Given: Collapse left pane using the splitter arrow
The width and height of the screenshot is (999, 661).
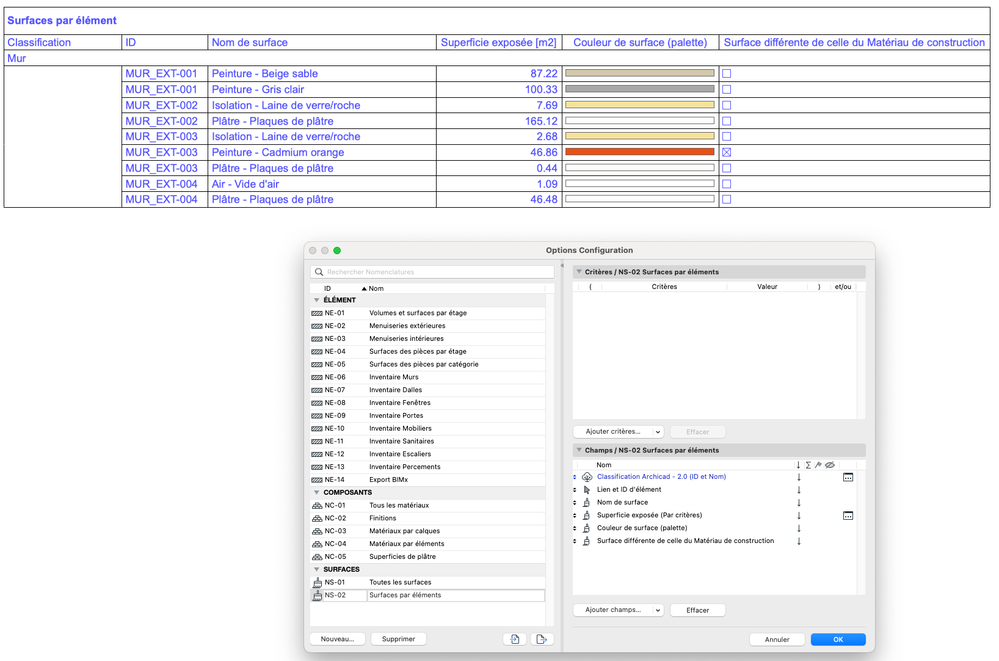Looking at the screenshot, I should pyautogui.click(x=562, y=266).
